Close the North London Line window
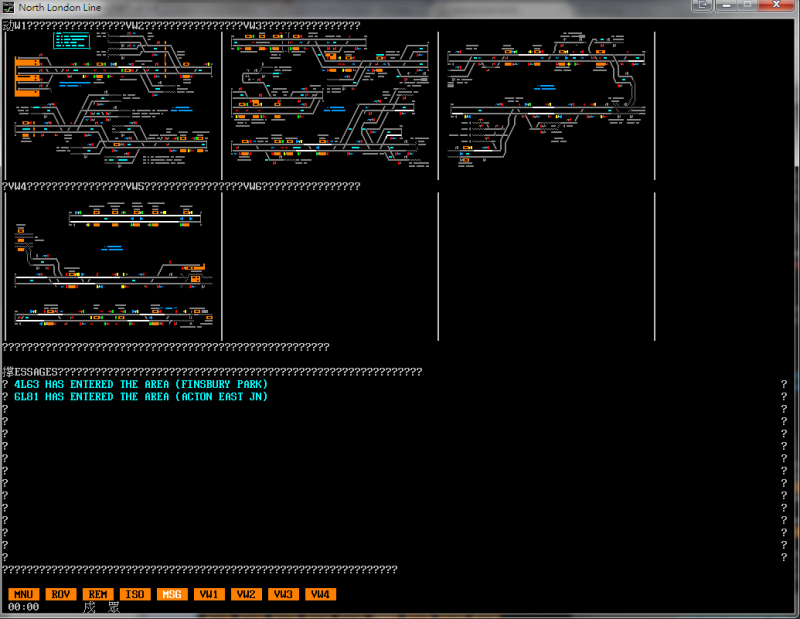The image size is (800, 619). pyautogui.click(x=776, y=5)
